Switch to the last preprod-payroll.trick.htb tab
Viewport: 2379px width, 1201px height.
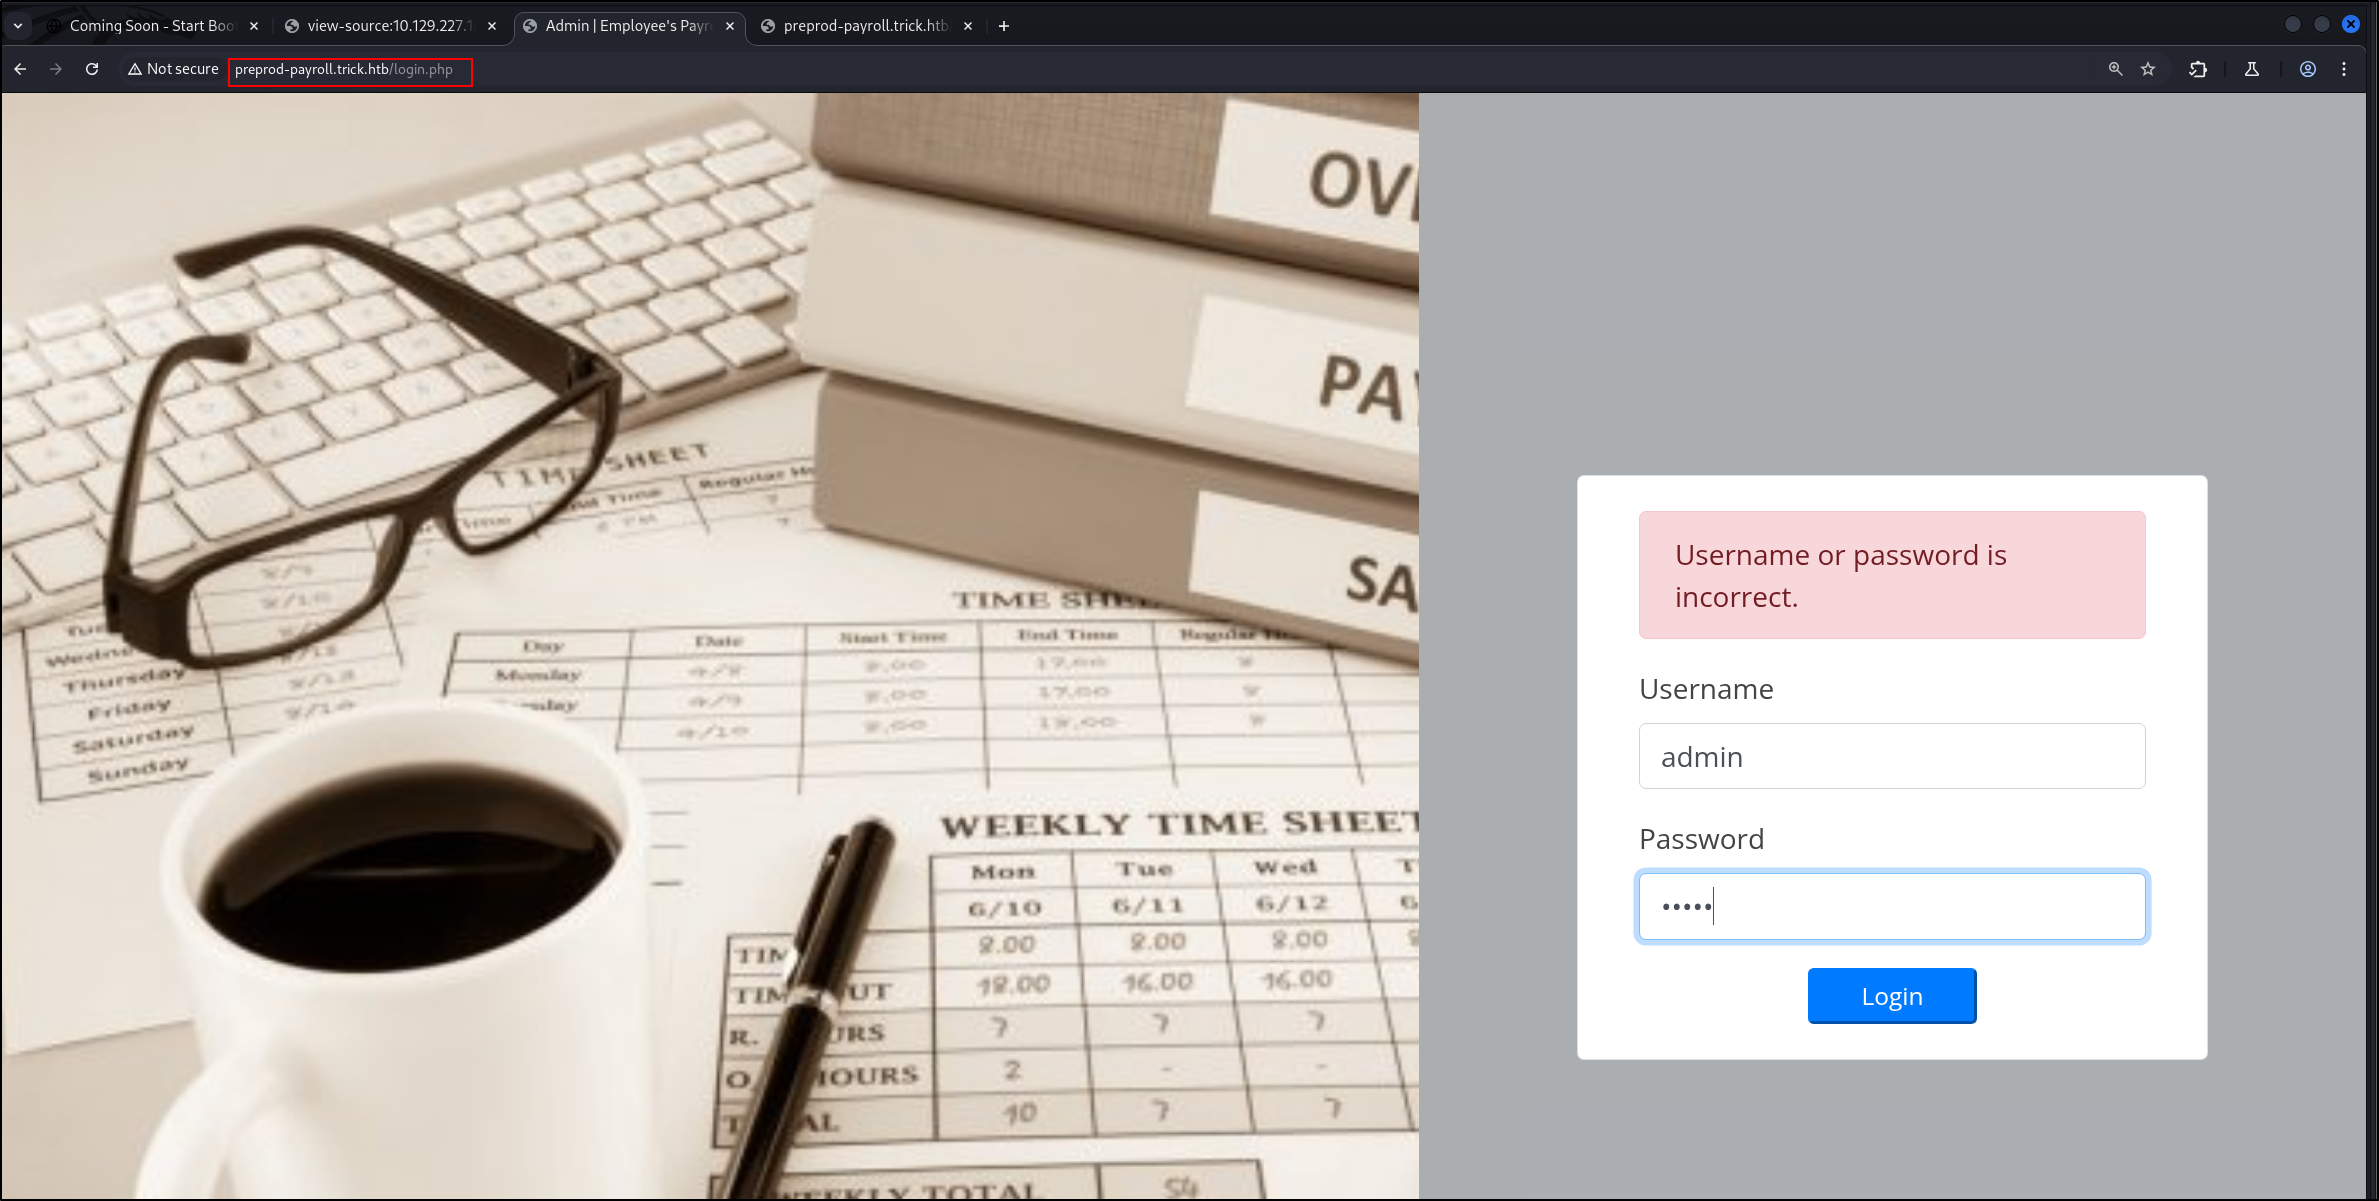(864, 26)
